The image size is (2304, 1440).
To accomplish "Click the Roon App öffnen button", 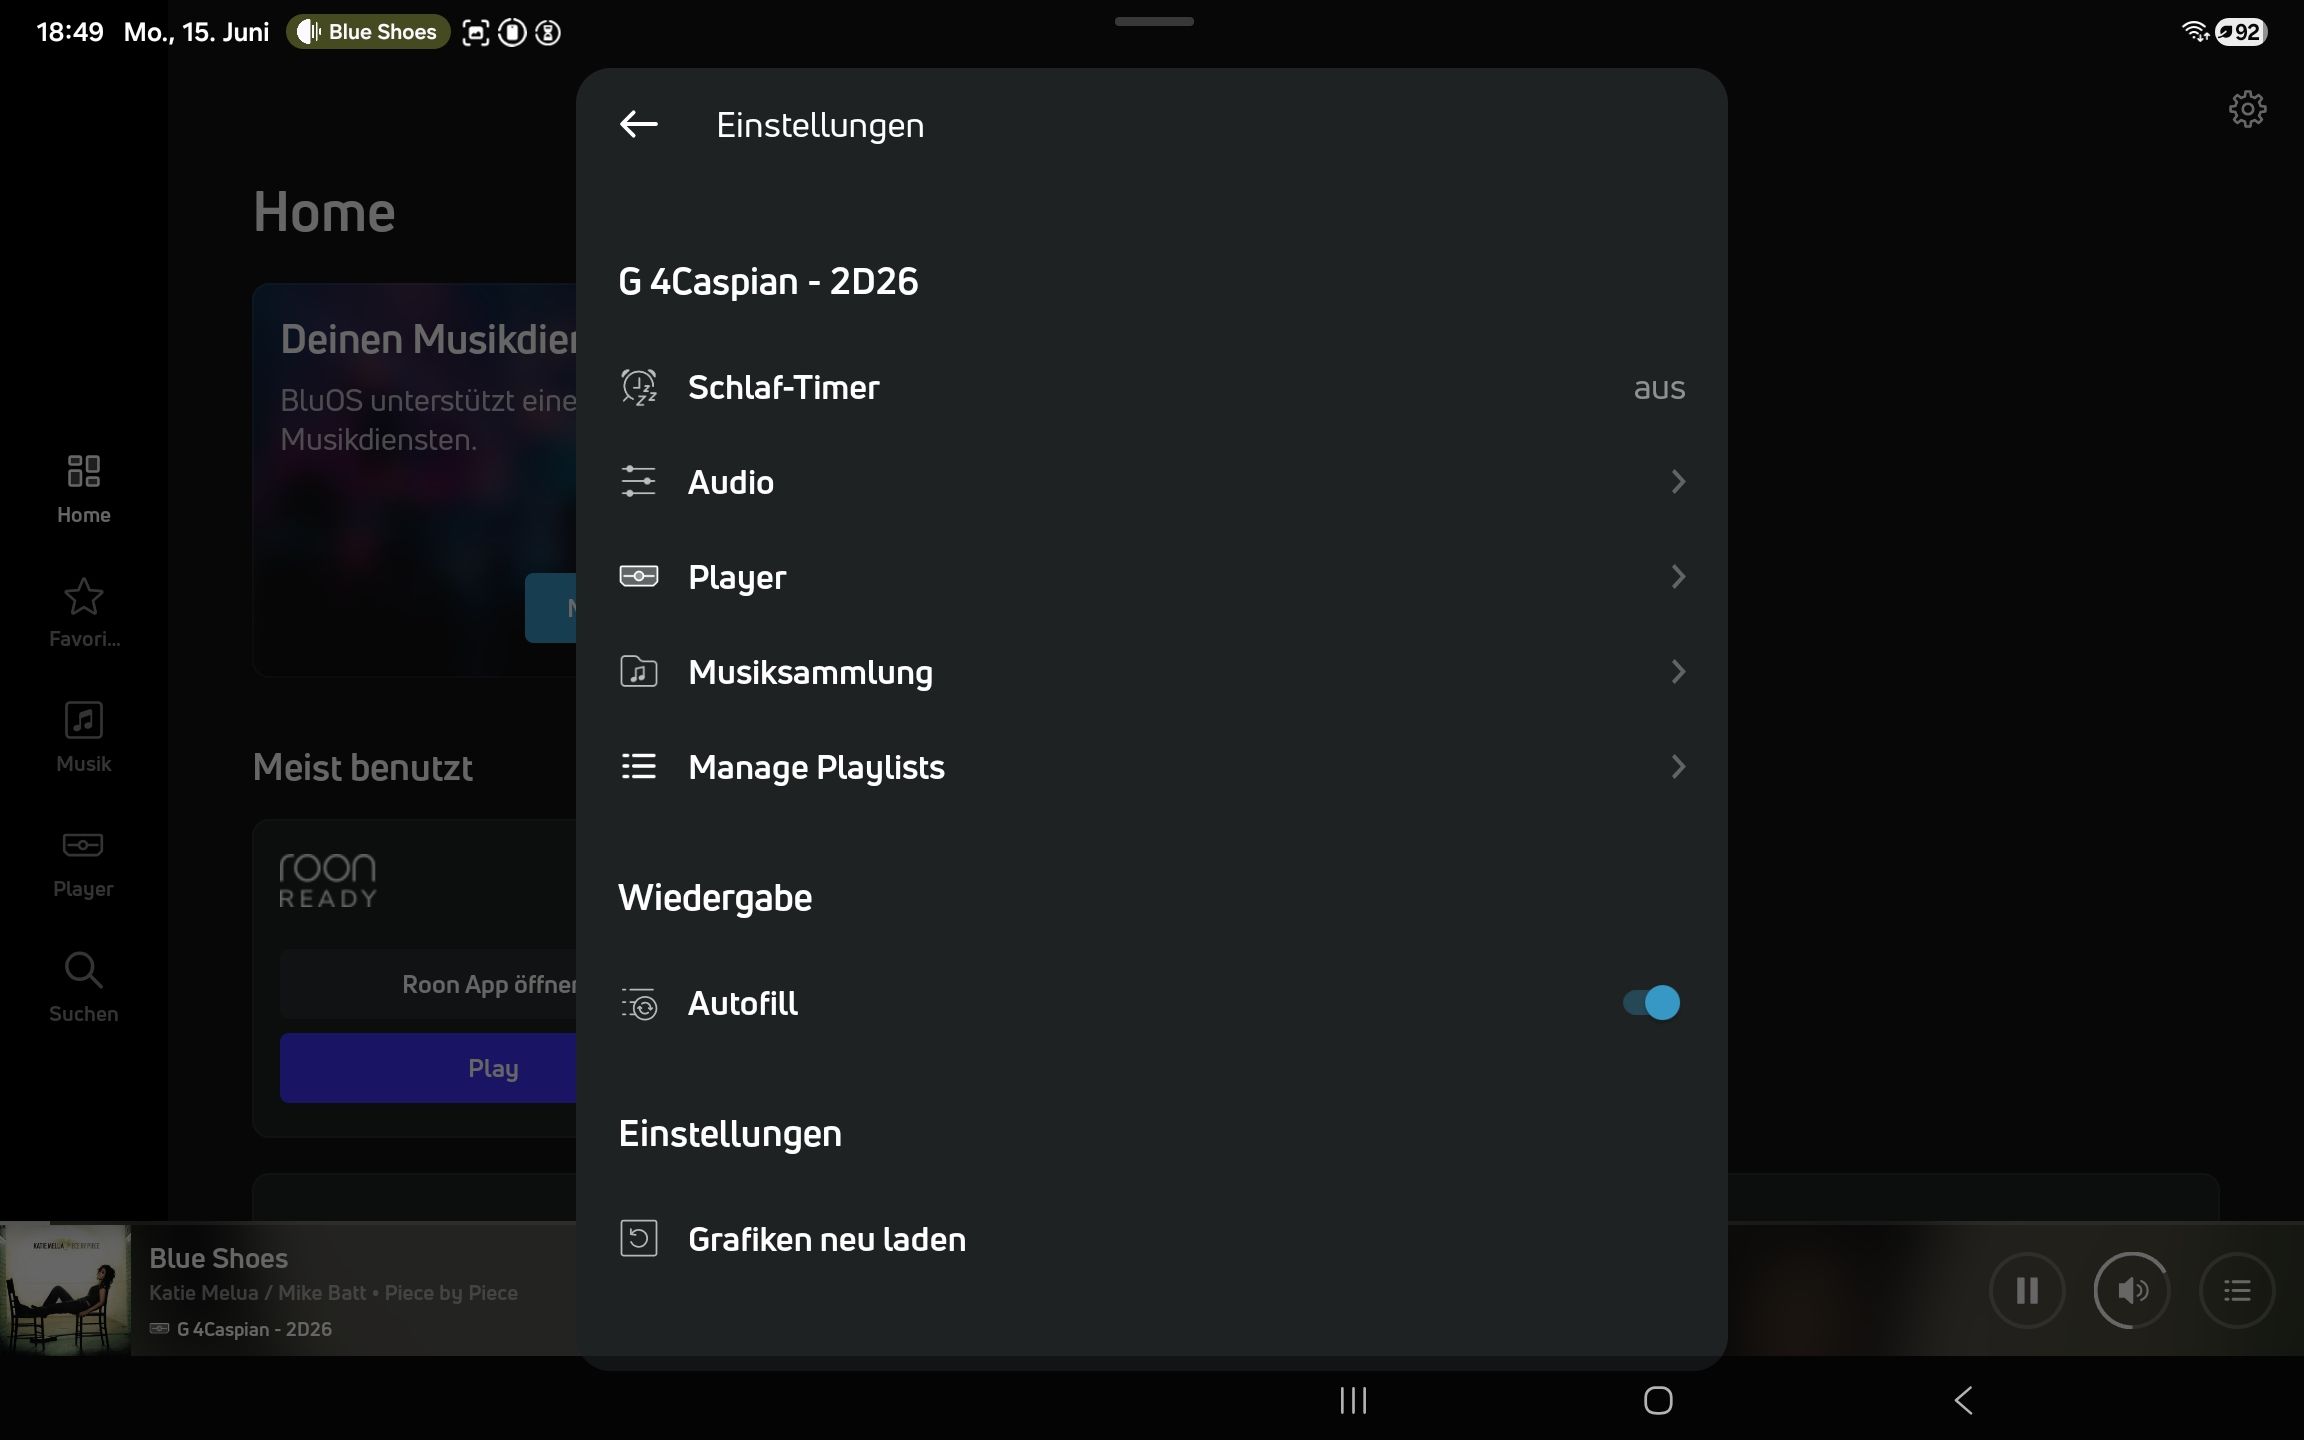I will [428, 984].
